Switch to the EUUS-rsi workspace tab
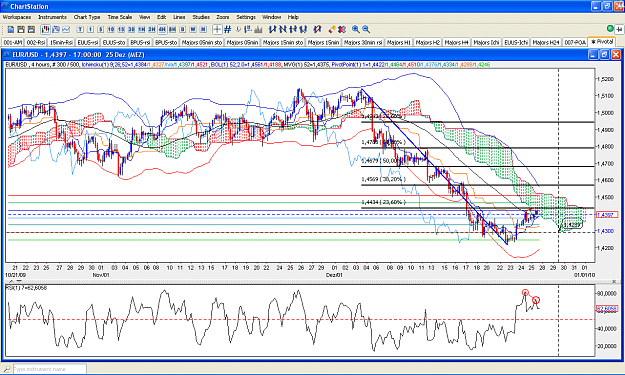The width and height of the screenshot is (625, 375). click(88, 42)
